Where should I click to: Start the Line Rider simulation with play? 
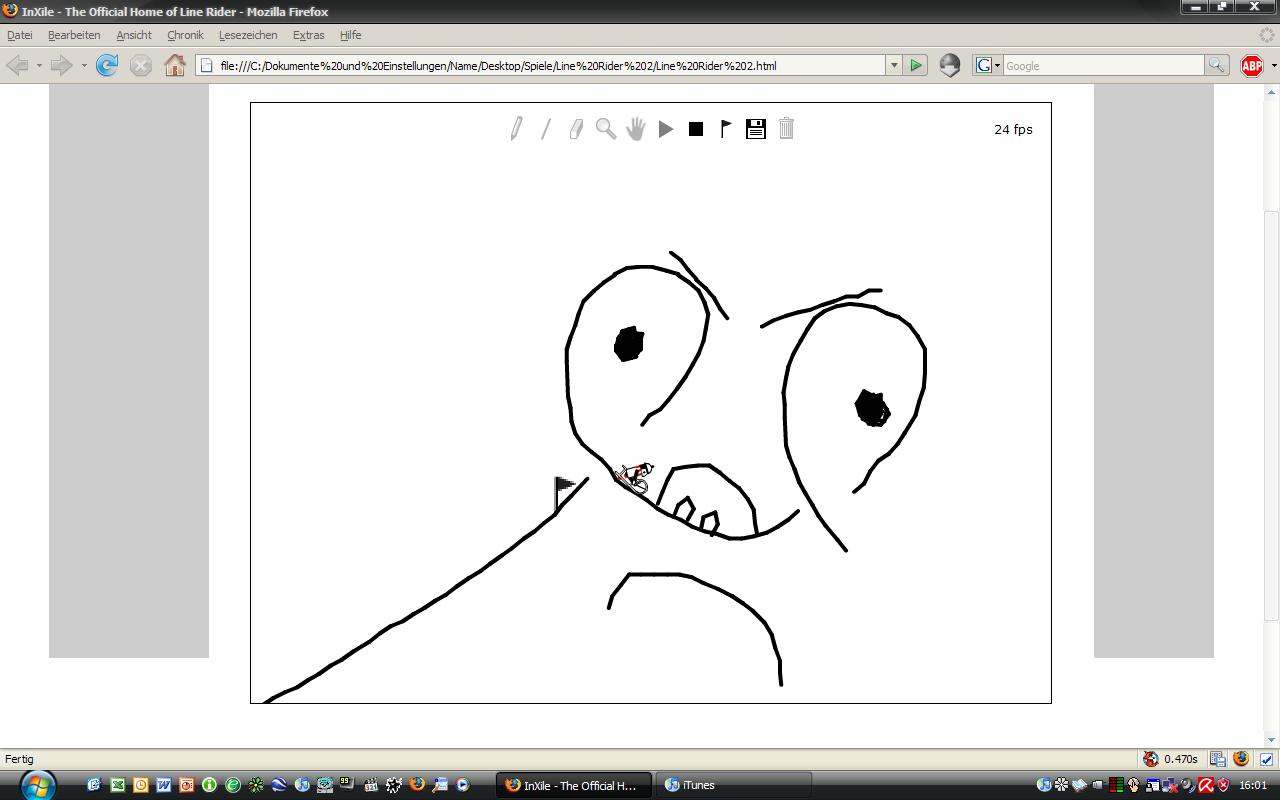[666, 129]
